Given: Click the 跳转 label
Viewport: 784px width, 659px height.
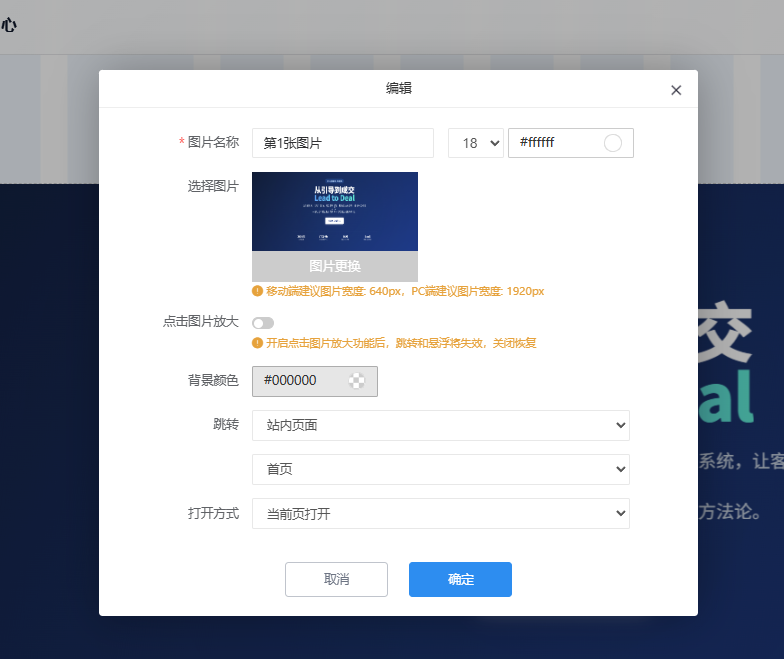Looking at the screenshot, I should coord(226,424).
